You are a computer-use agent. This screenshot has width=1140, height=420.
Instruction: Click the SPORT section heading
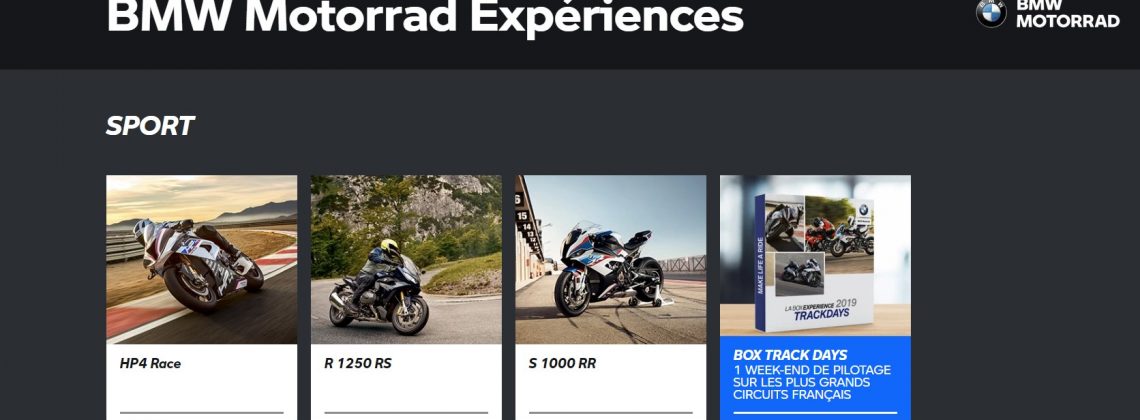150,126
